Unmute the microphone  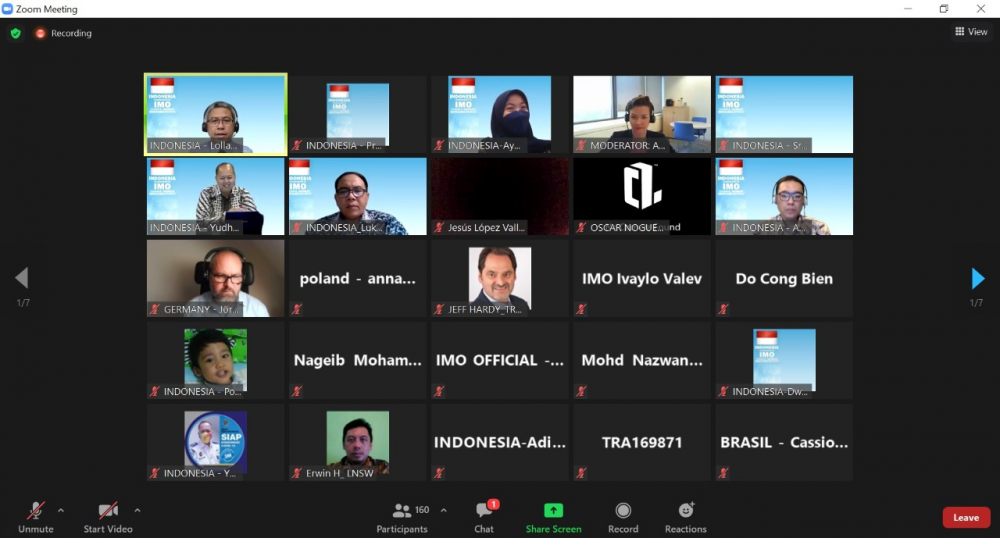(x=36, y=518)
